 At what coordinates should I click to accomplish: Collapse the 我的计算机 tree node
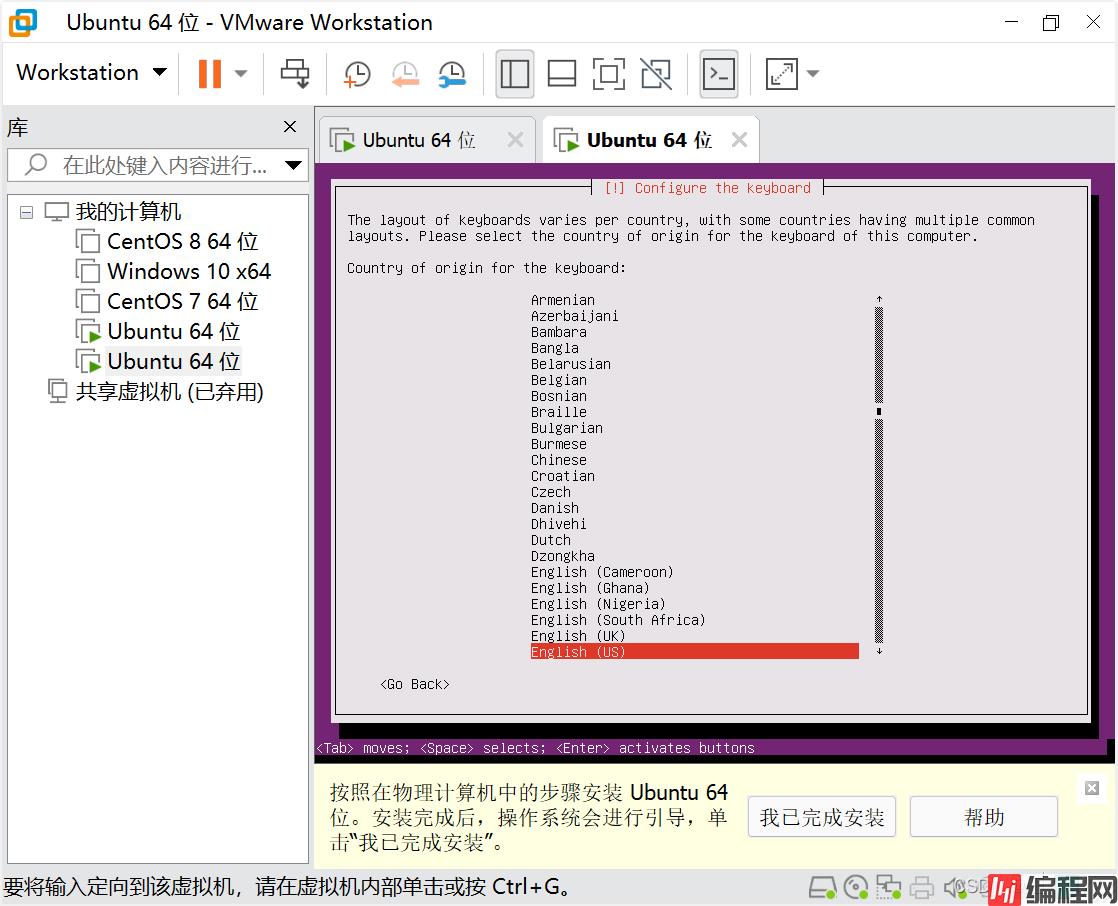point(26,212)
